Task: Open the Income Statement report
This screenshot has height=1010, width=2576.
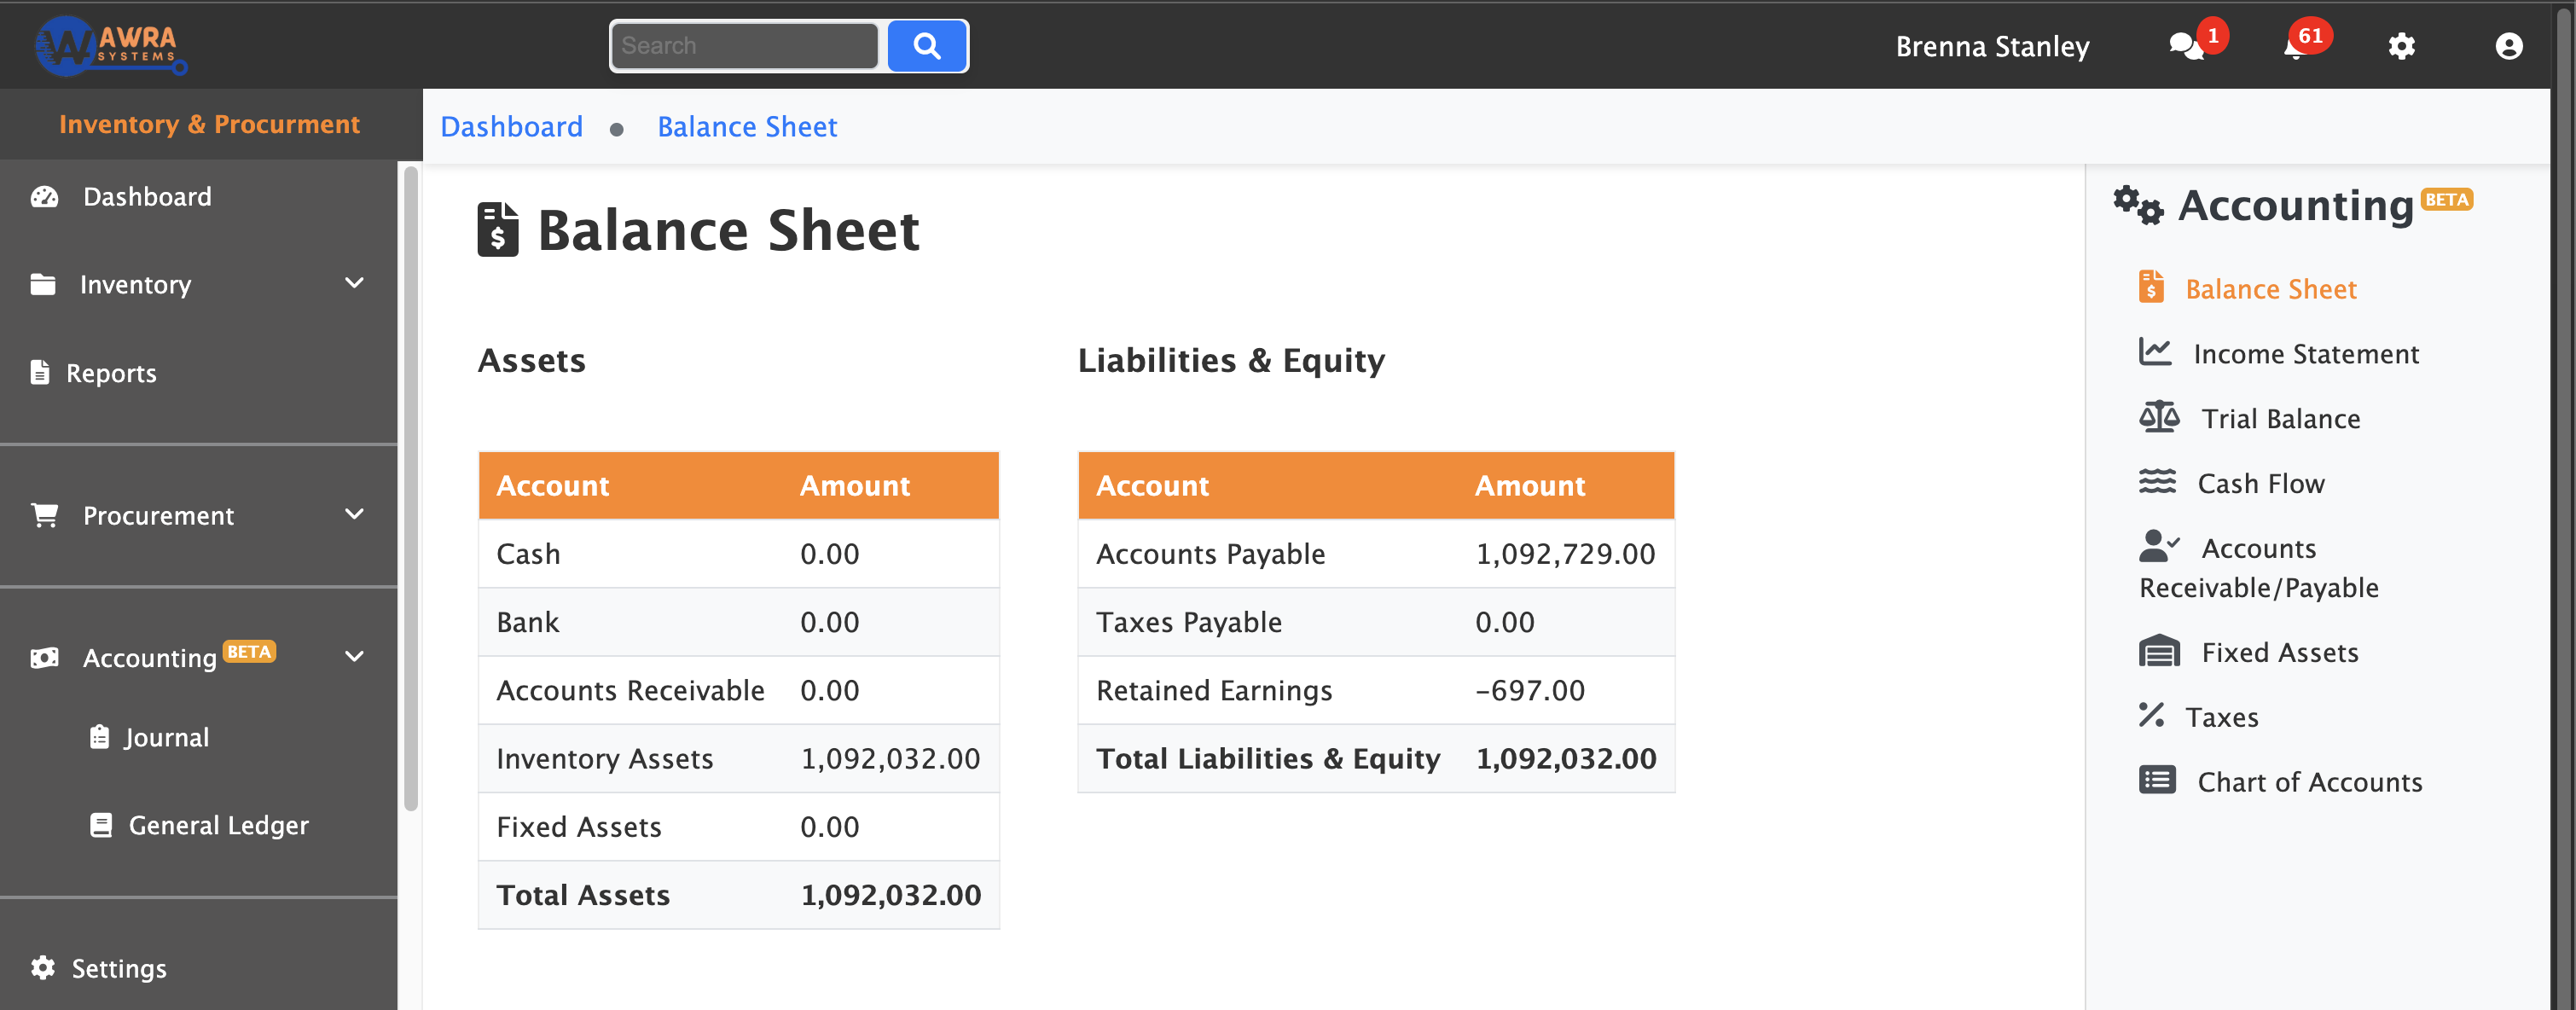Action: (2306, 353)
